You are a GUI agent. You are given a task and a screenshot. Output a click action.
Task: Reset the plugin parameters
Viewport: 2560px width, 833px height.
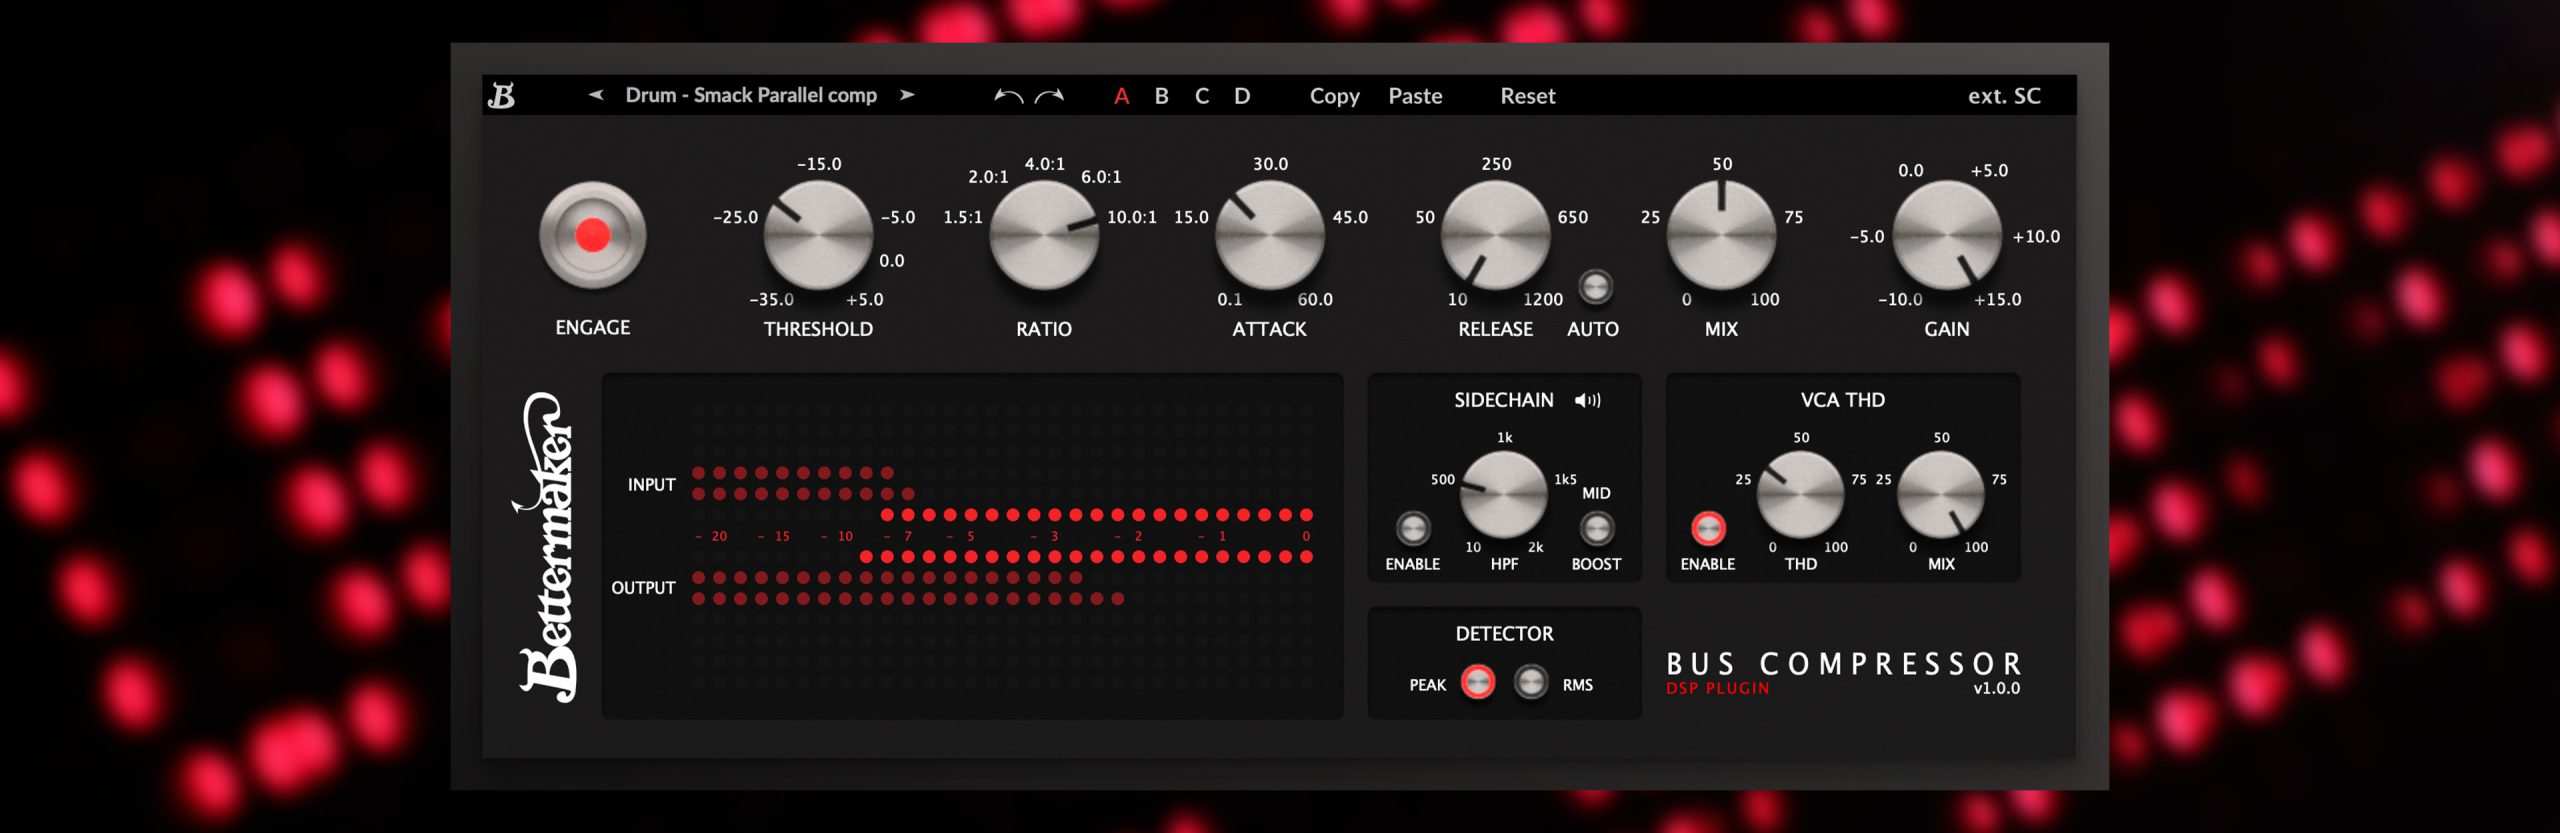[1528, 96]
